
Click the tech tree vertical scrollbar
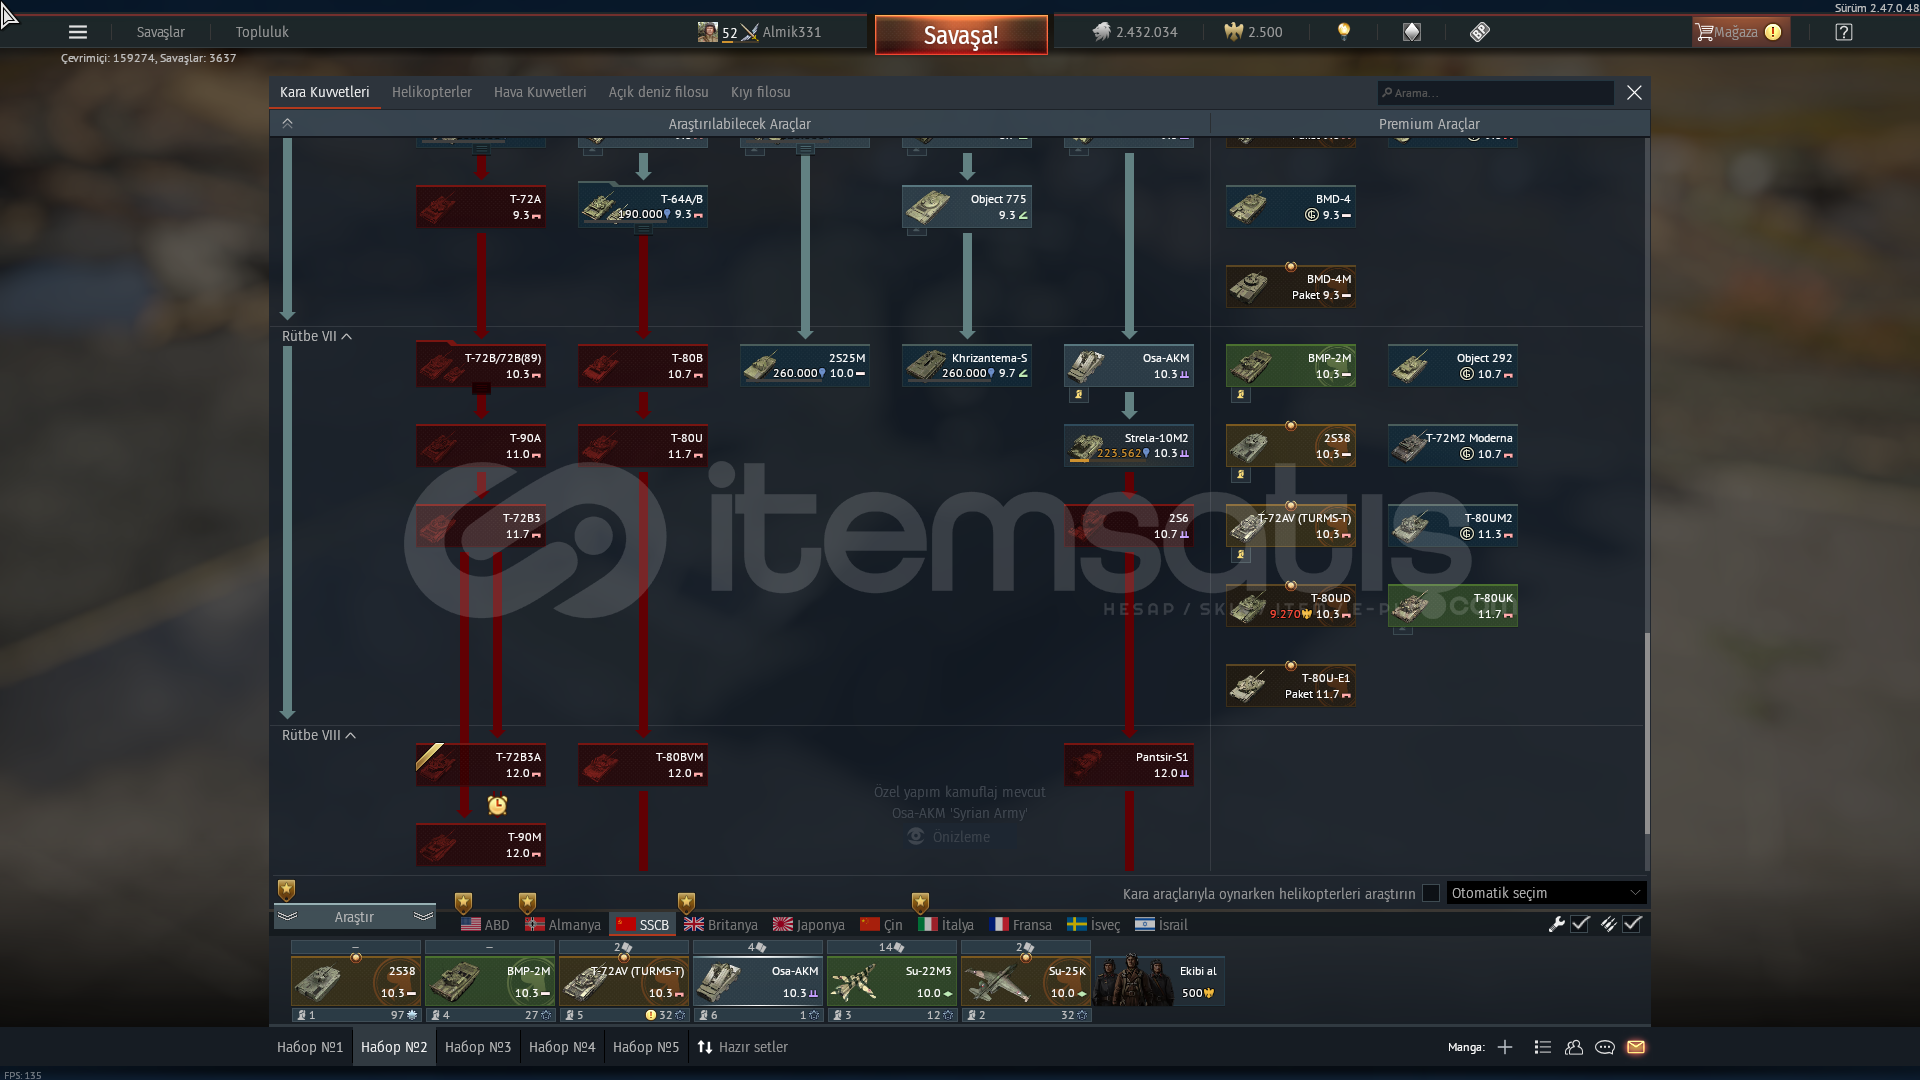1646,735
